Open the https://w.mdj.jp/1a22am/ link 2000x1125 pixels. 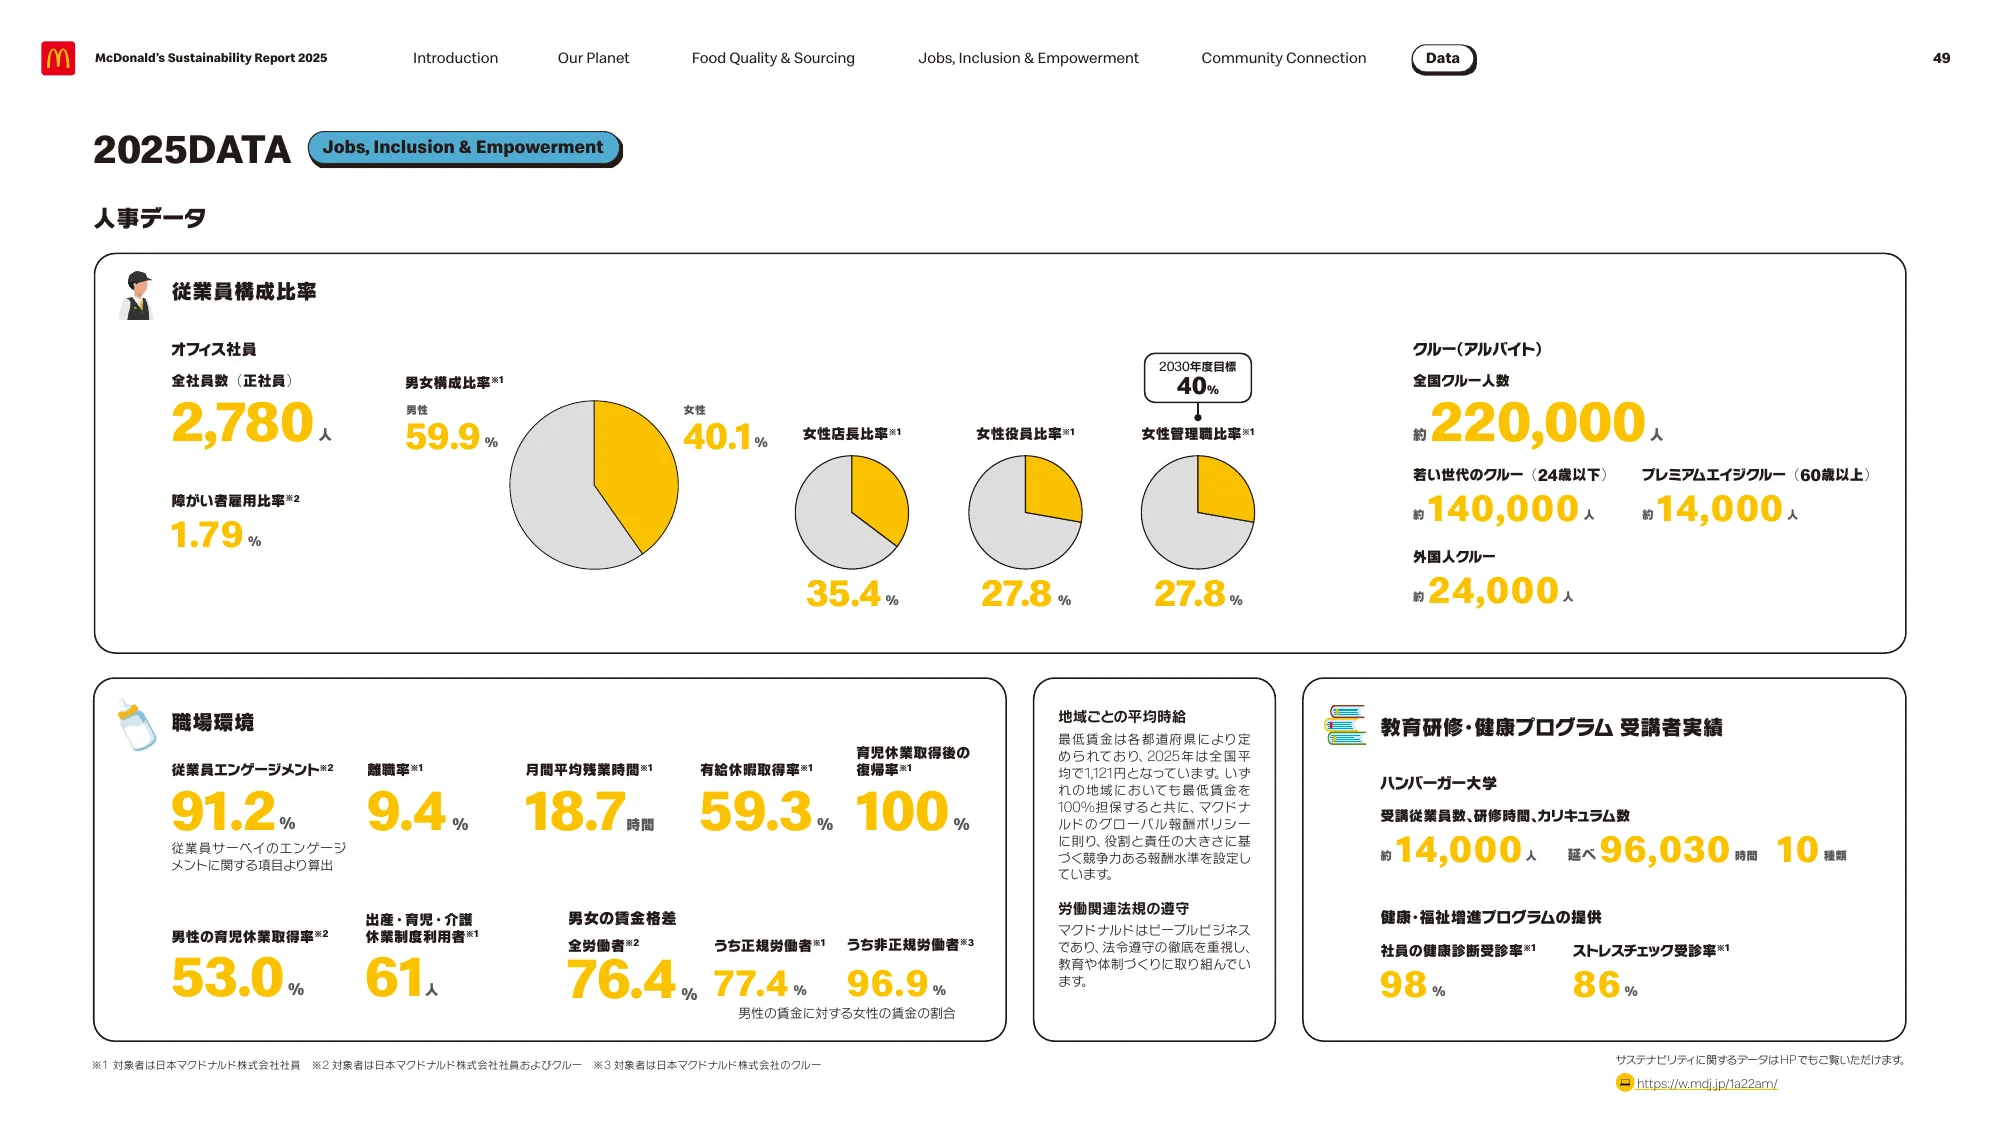tap(1706, 1084)
